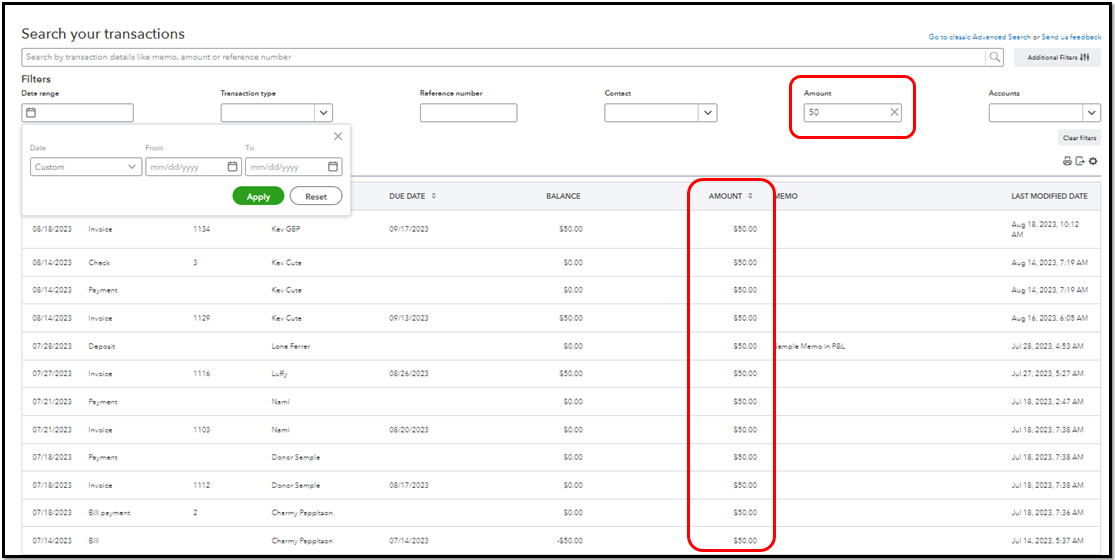Click the Balance column header
Image resolution: width=1115 pixels, height=560 pixels.
click(x=563, y=196)
